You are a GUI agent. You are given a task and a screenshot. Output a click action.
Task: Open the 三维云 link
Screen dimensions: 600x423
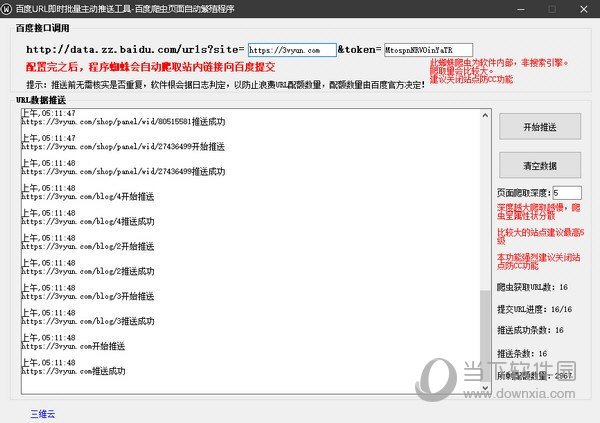[x=43, y=413]
